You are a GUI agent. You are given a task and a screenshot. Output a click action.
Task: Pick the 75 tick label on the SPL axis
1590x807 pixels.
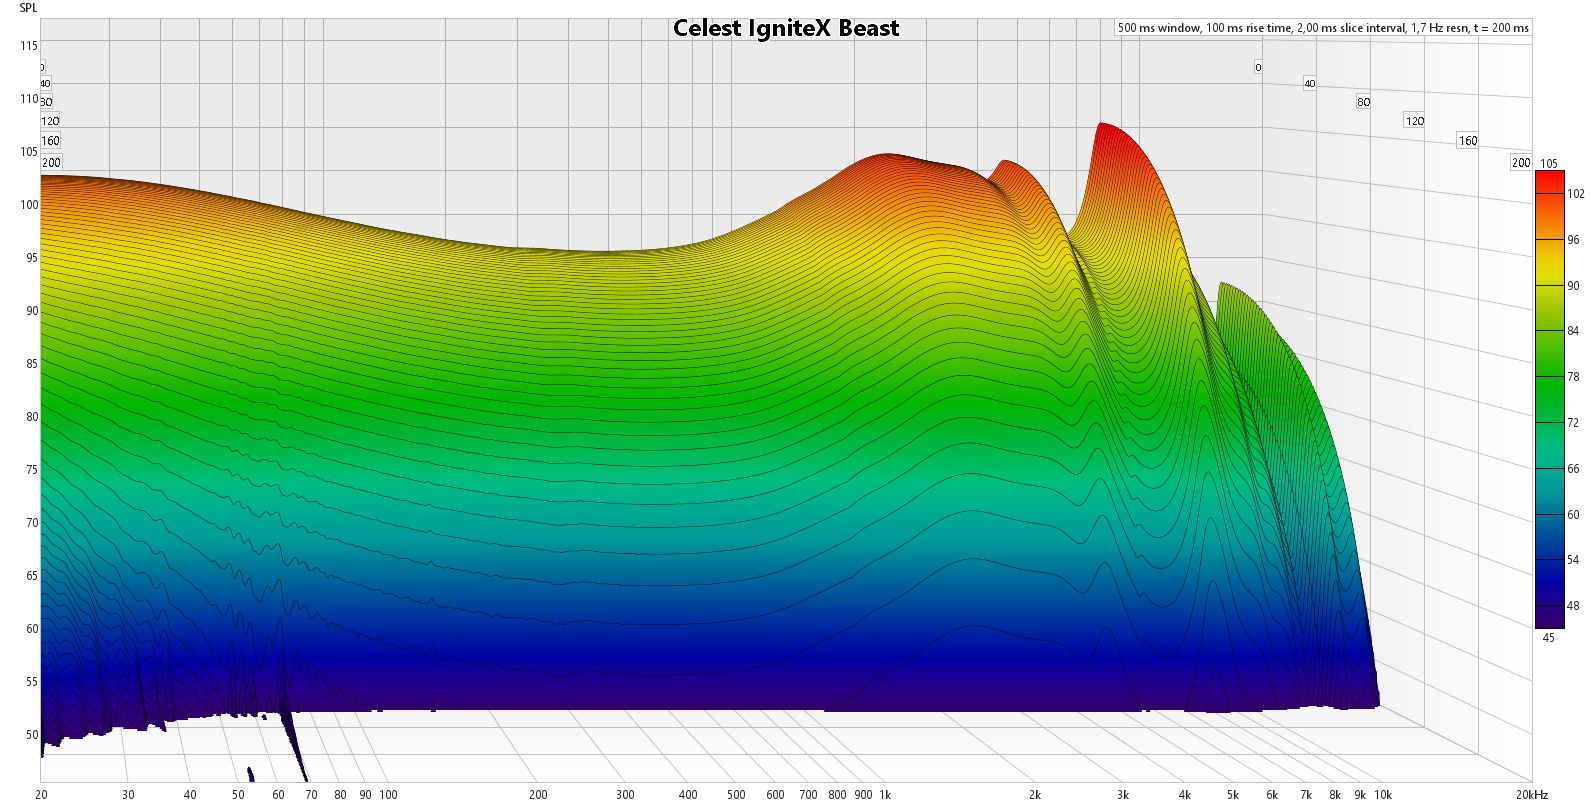31,470
